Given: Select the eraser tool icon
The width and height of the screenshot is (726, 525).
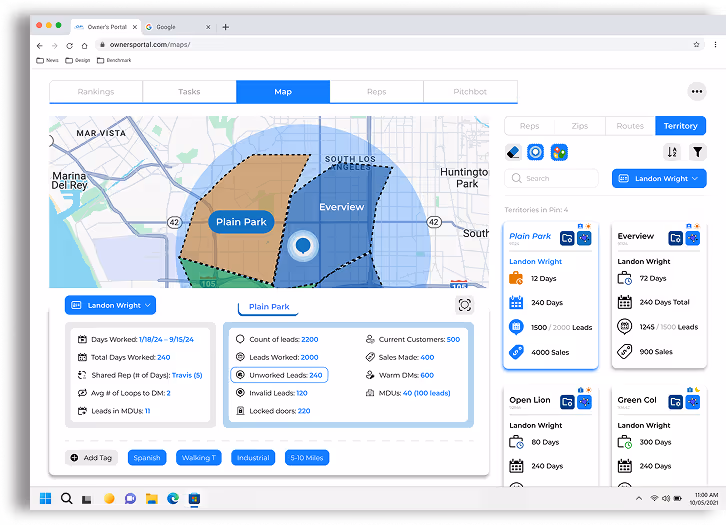Looking at the screenshot, I should pyautogui.click(x=515, y=152).
